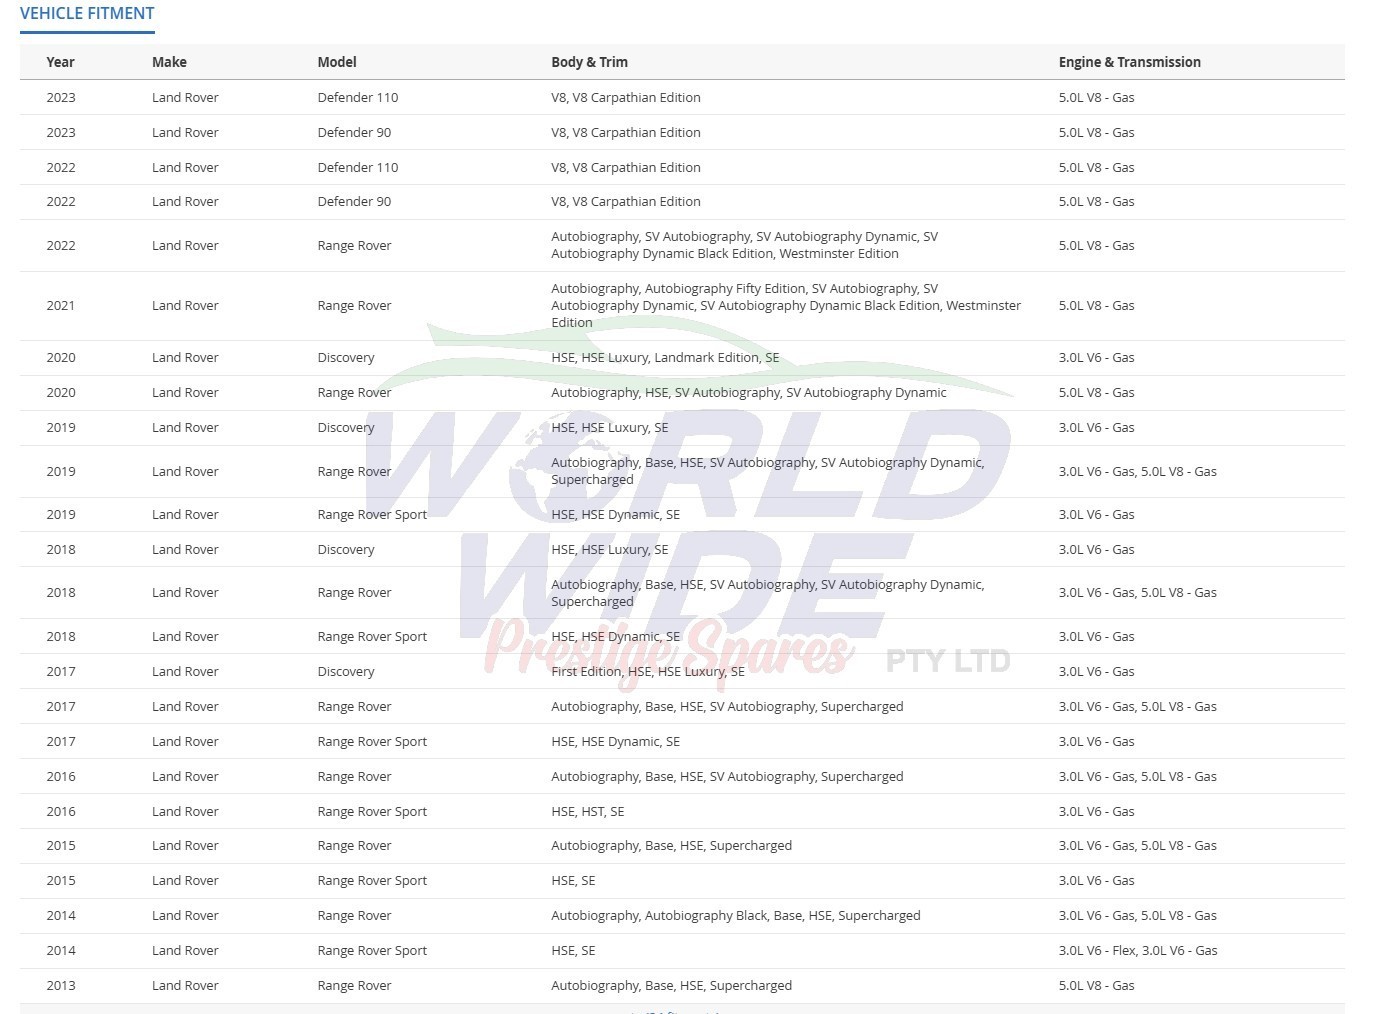Screen dimensions: 1380x1014
Task: Click 2018 Discovery model cell
Action: click(346, 550)
